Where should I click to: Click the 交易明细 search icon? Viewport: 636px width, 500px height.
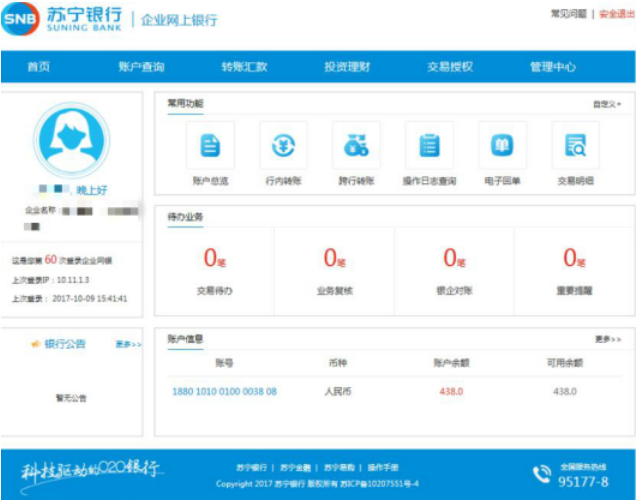point(575,146)
